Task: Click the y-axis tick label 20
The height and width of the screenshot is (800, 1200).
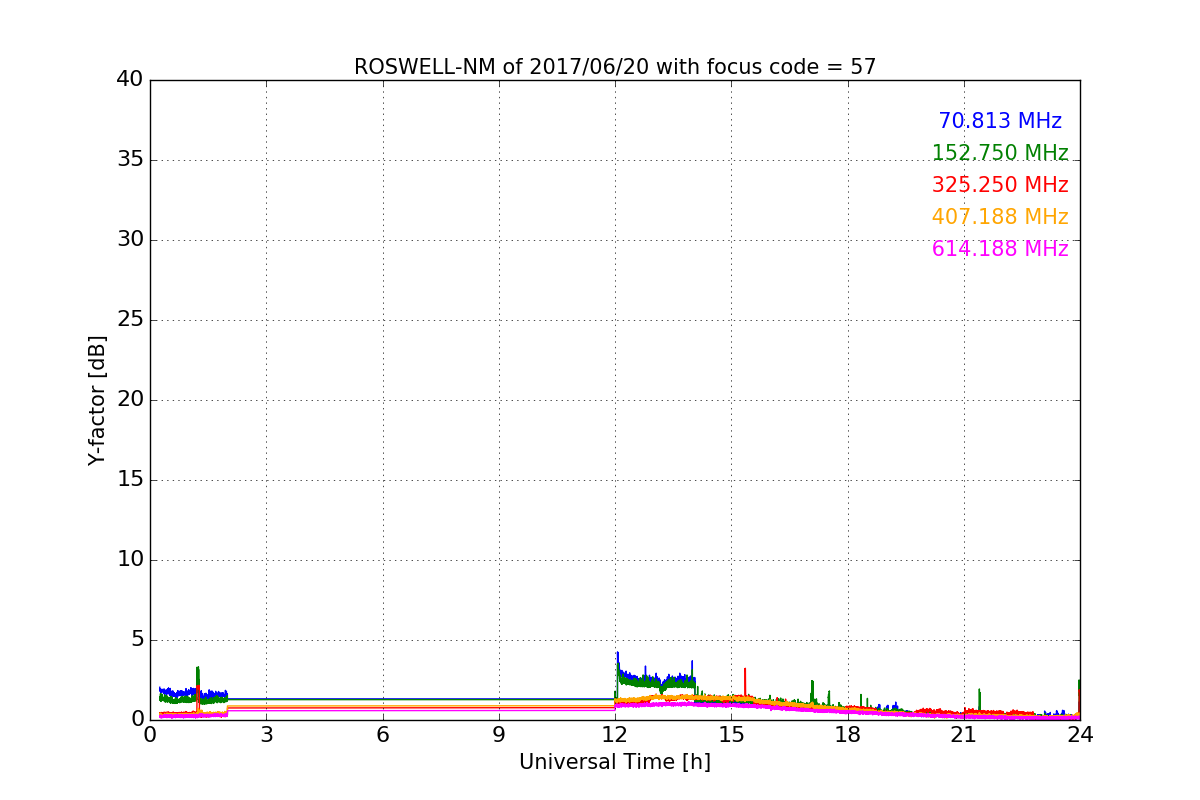Action: click(130, 400)
